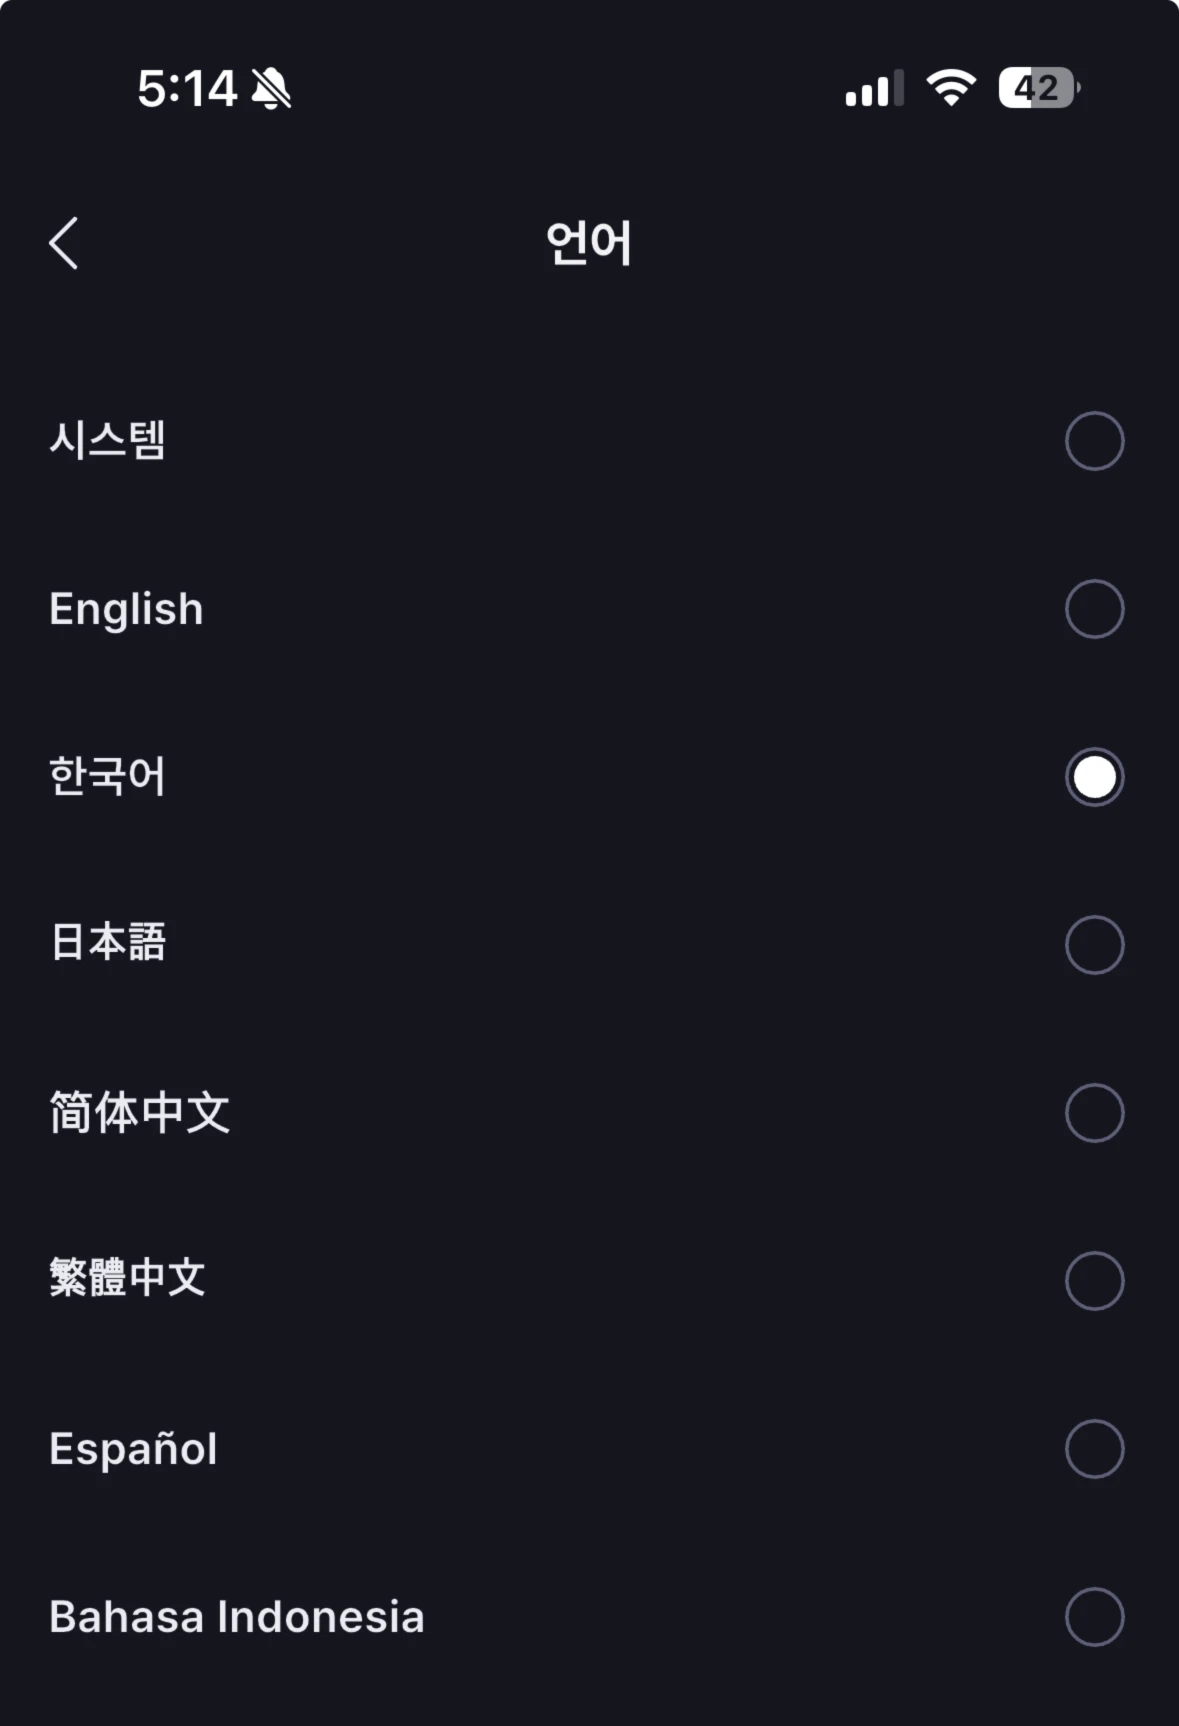Viewport: 1179px width, 1726px height.
Task: Select the Bahasa Indonesia radio button
Action: point(1094,1617)
